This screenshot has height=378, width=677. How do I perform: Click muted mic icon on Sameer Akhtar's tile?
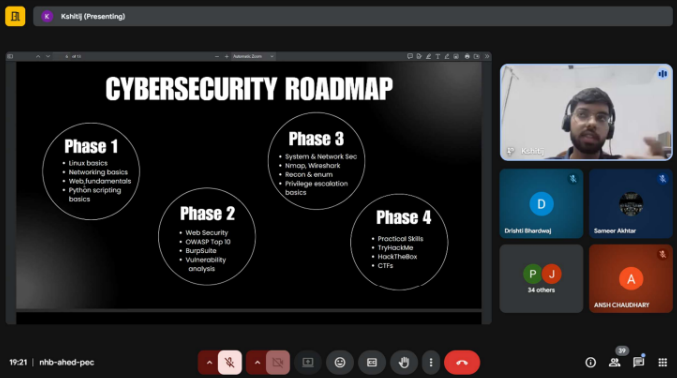(x=662, y=178)
